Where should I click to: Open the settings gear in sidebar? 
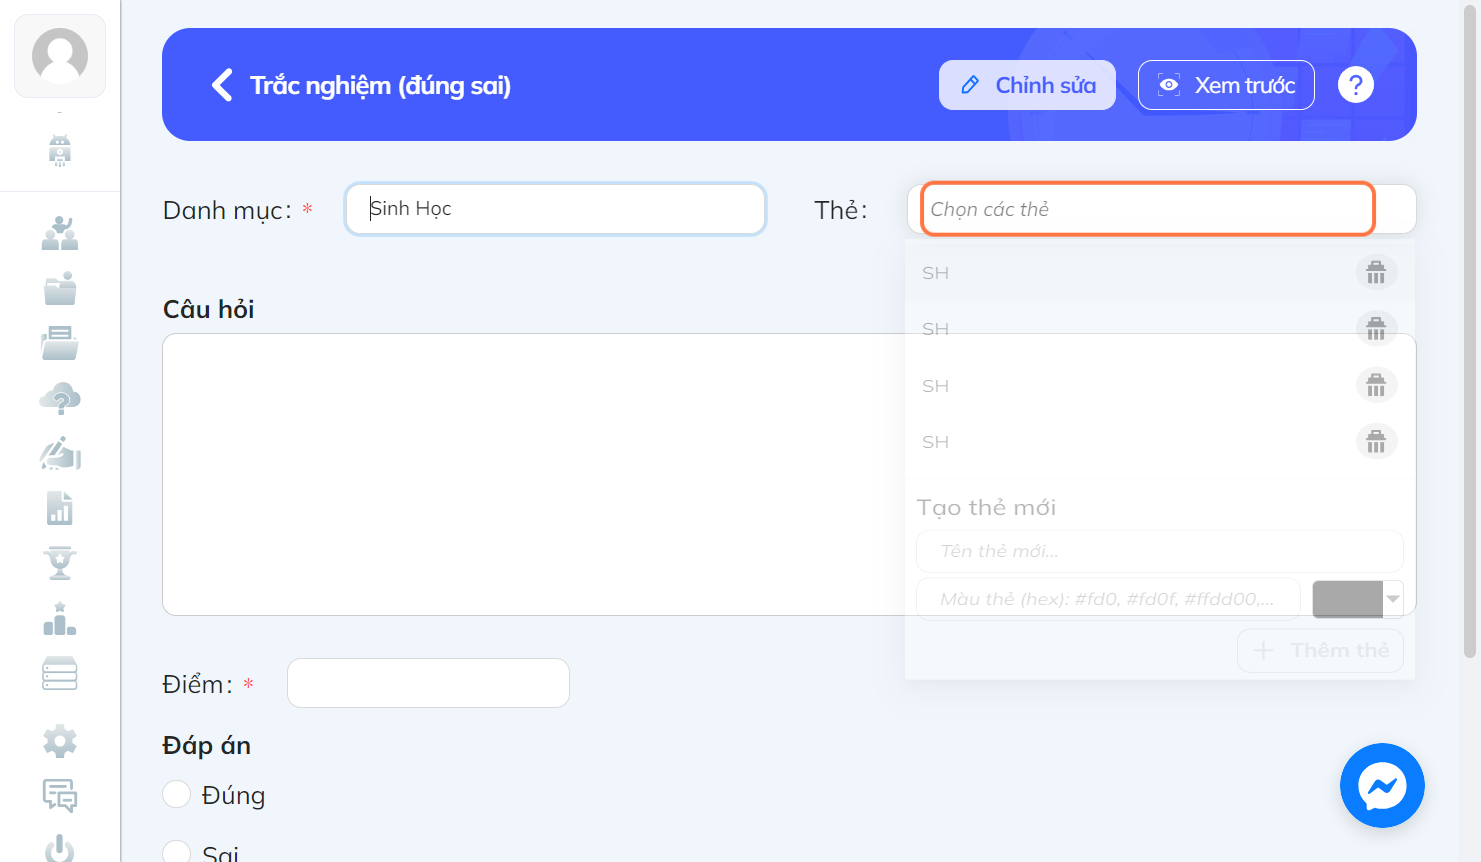[60, 741]
